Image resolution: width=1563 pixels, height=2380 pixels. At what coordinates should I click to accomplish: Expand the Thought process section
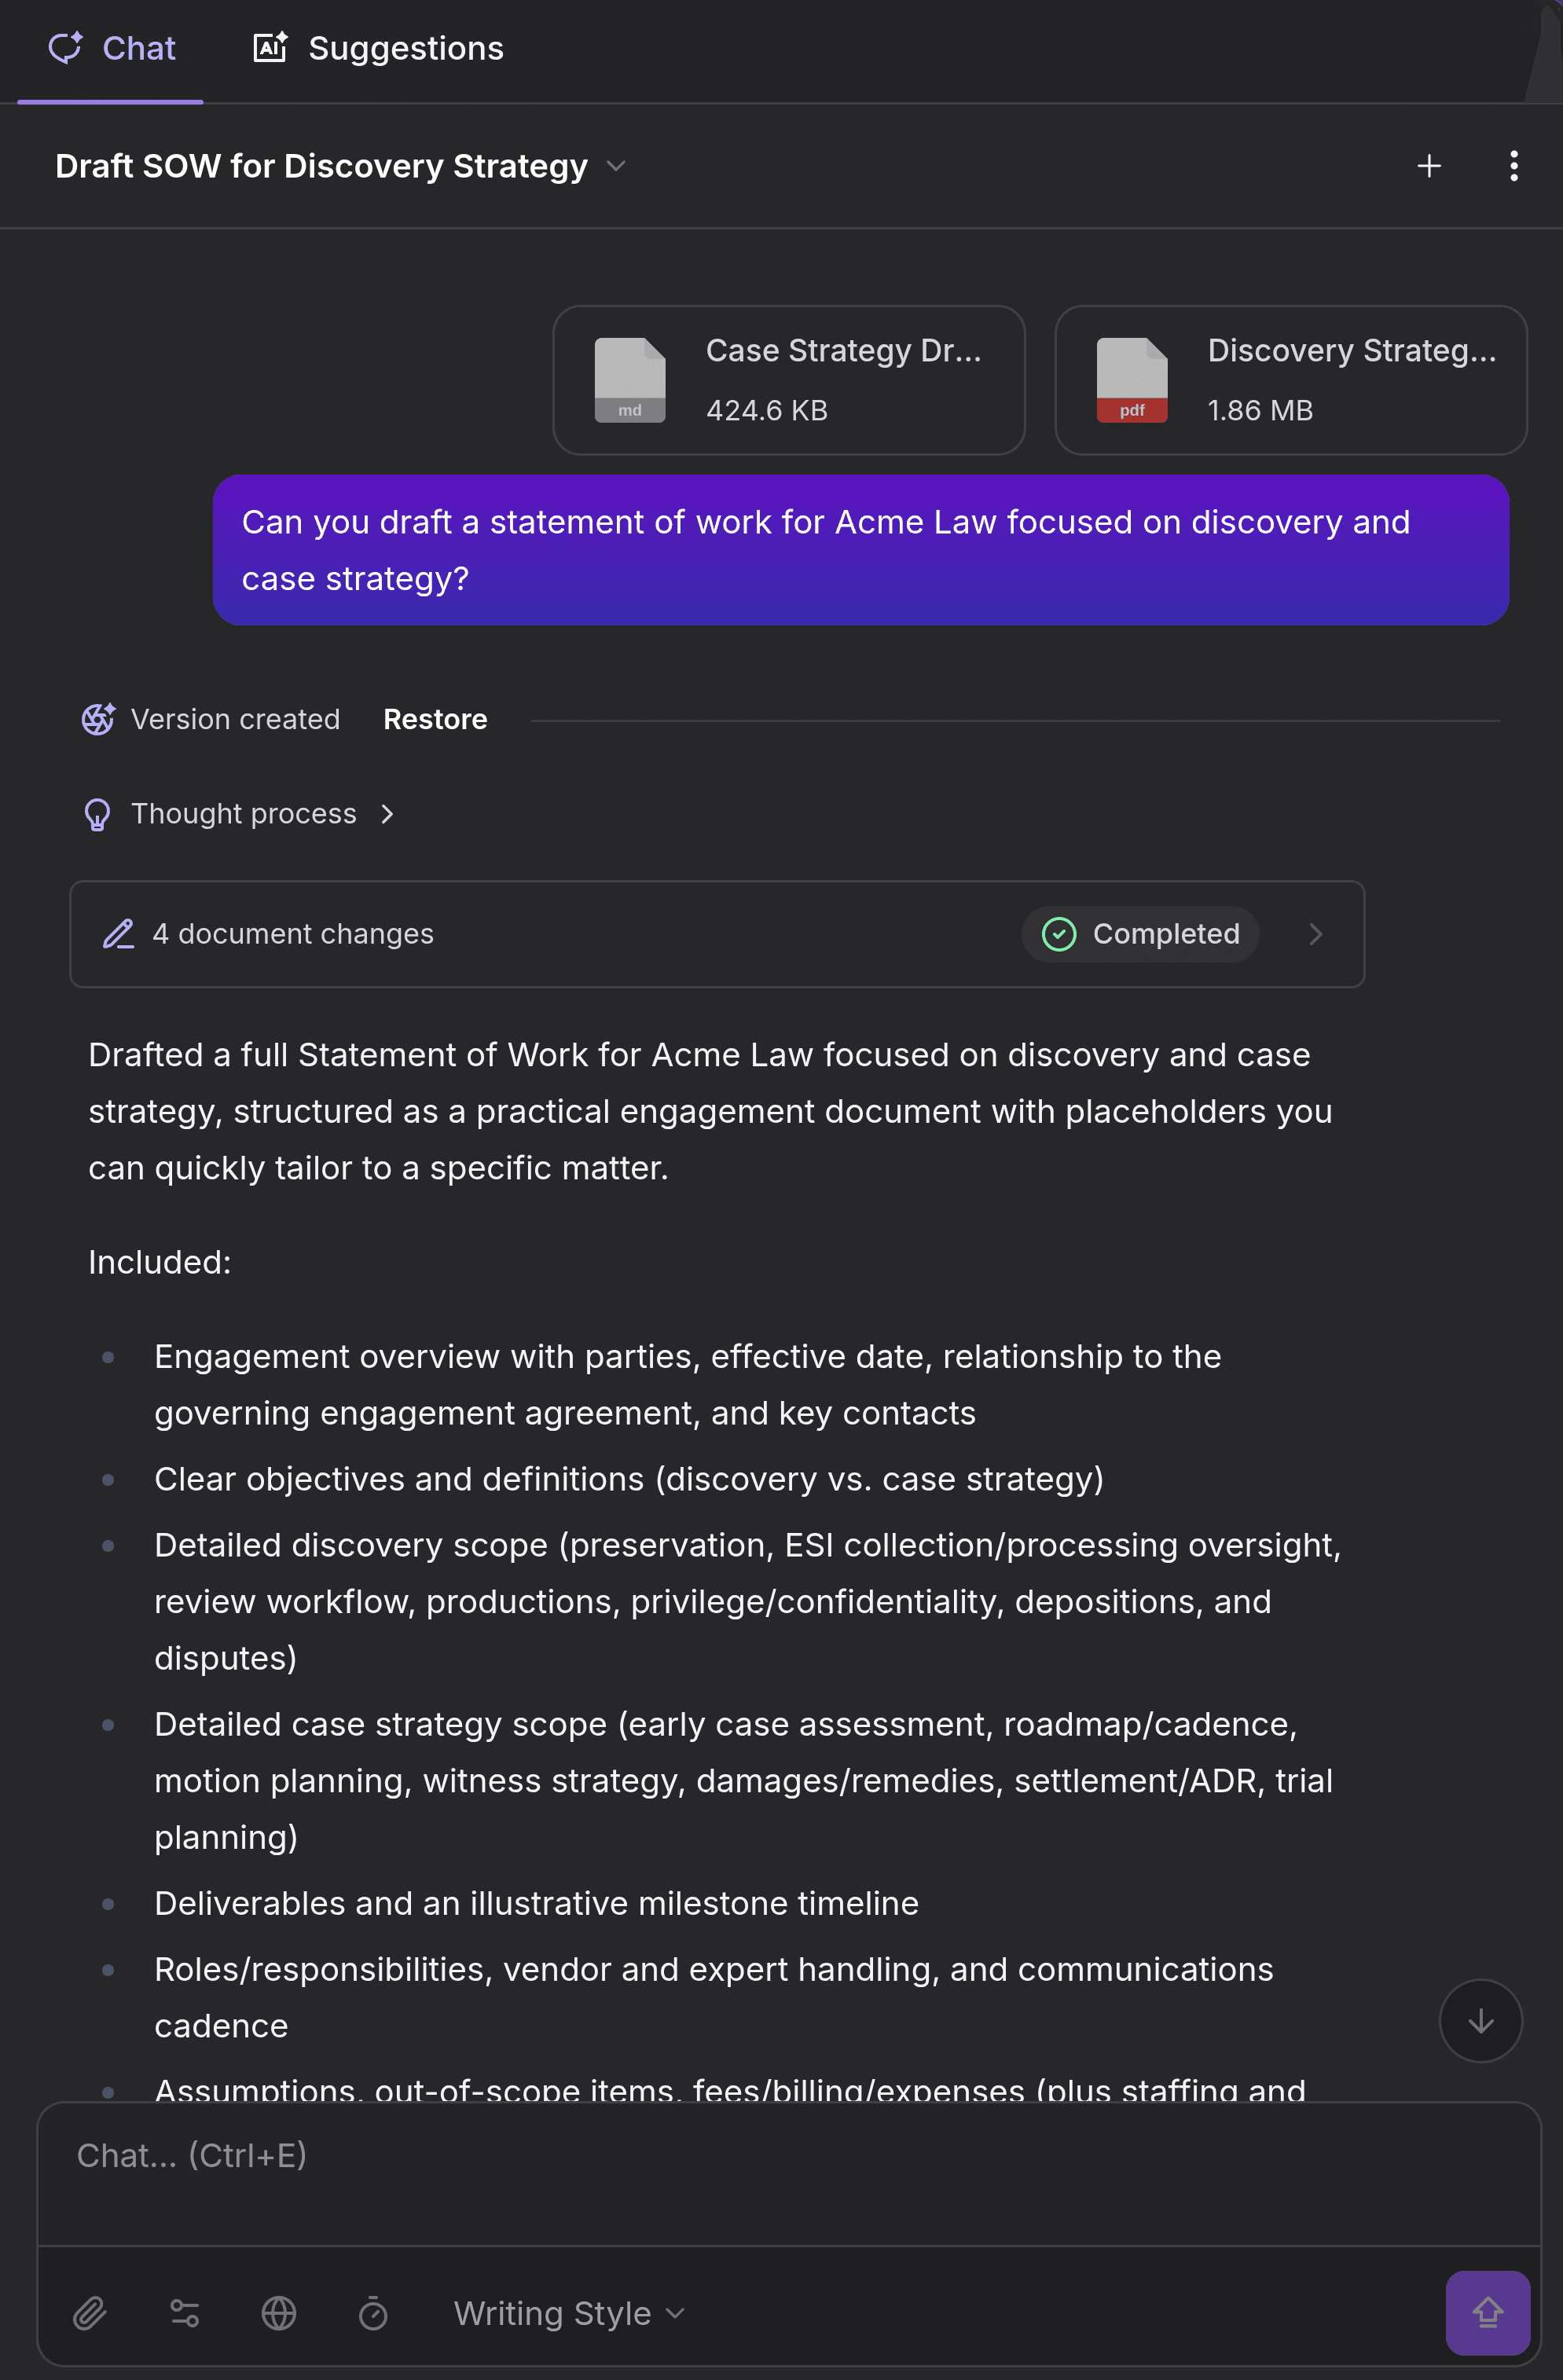tap(387, 814)
